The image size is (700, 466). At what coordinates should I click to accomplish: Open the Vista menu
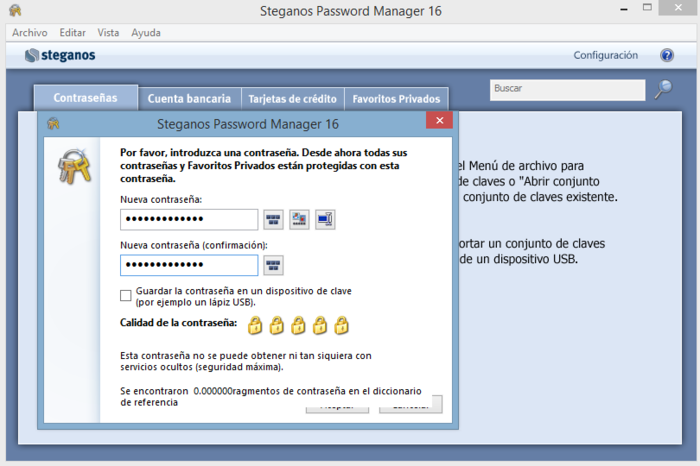coord(108,33)
